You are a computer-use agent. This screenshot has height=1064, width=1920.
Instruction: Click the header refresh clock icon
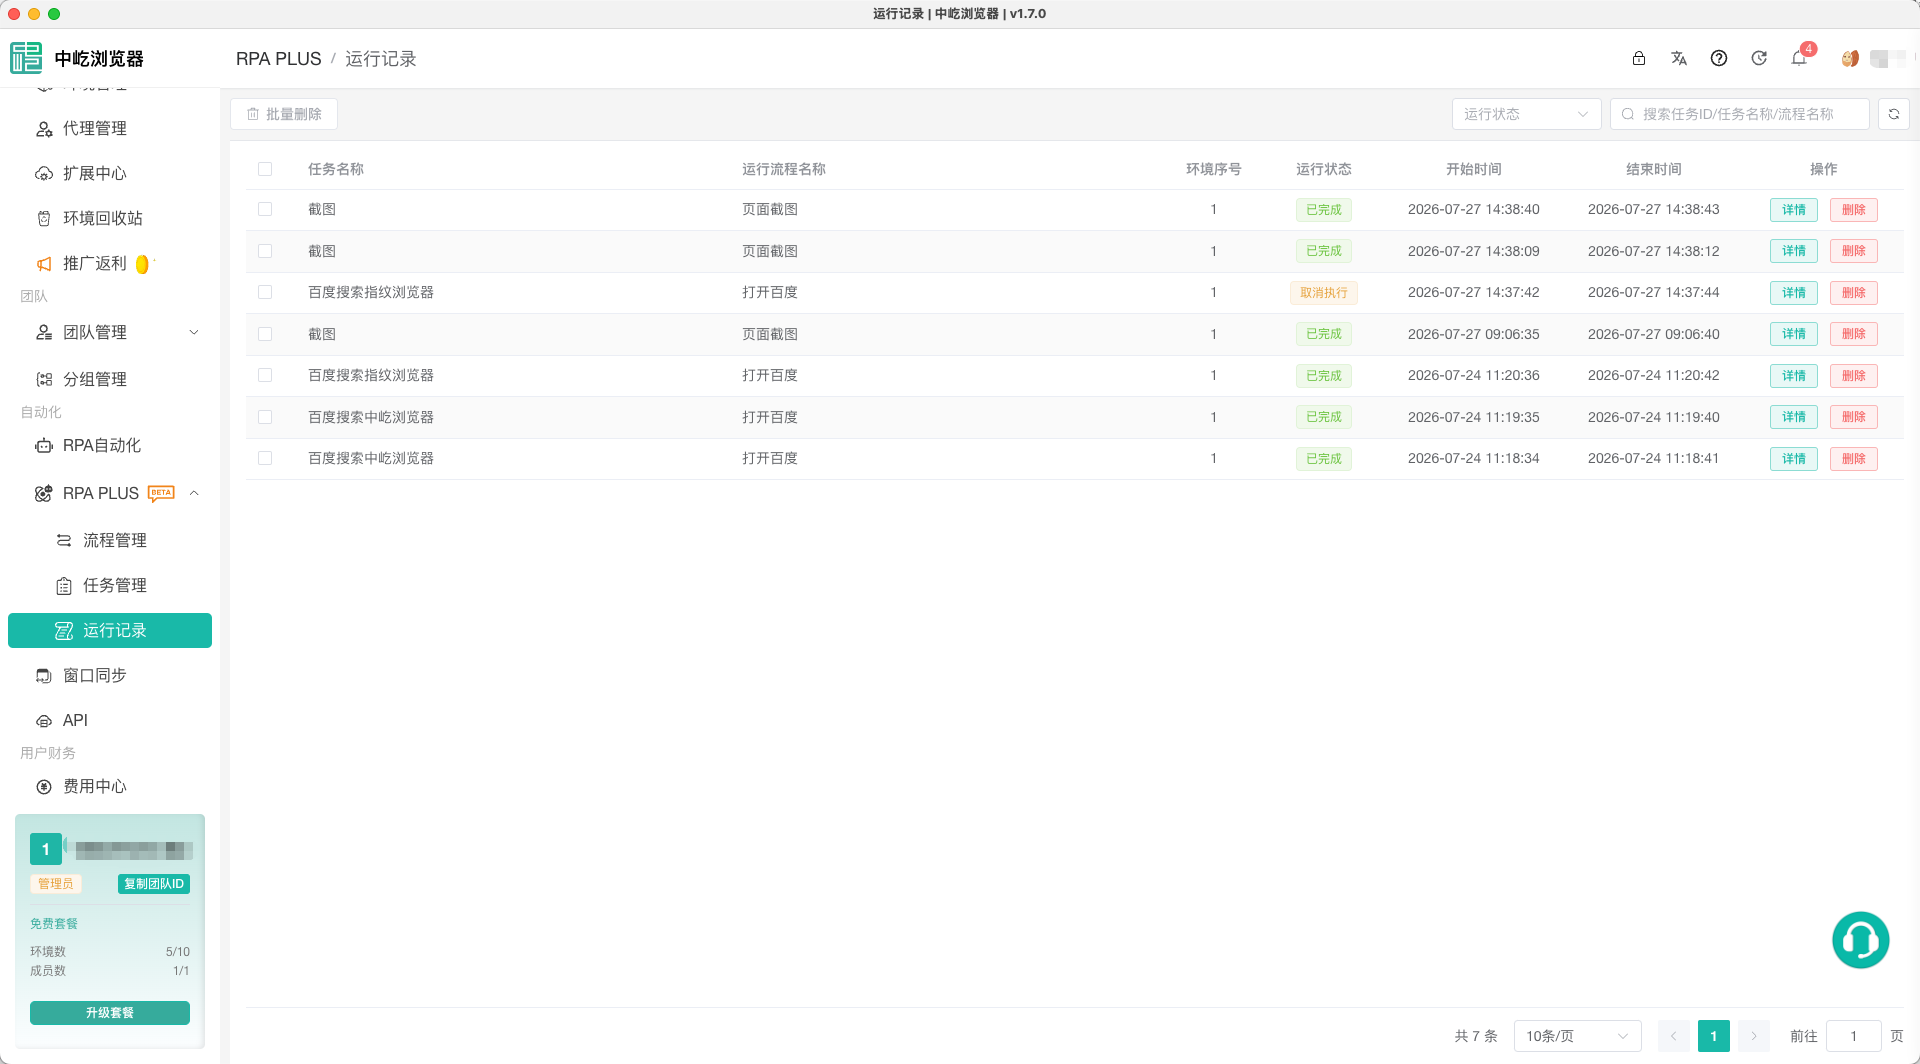[x=1759, y=58]
